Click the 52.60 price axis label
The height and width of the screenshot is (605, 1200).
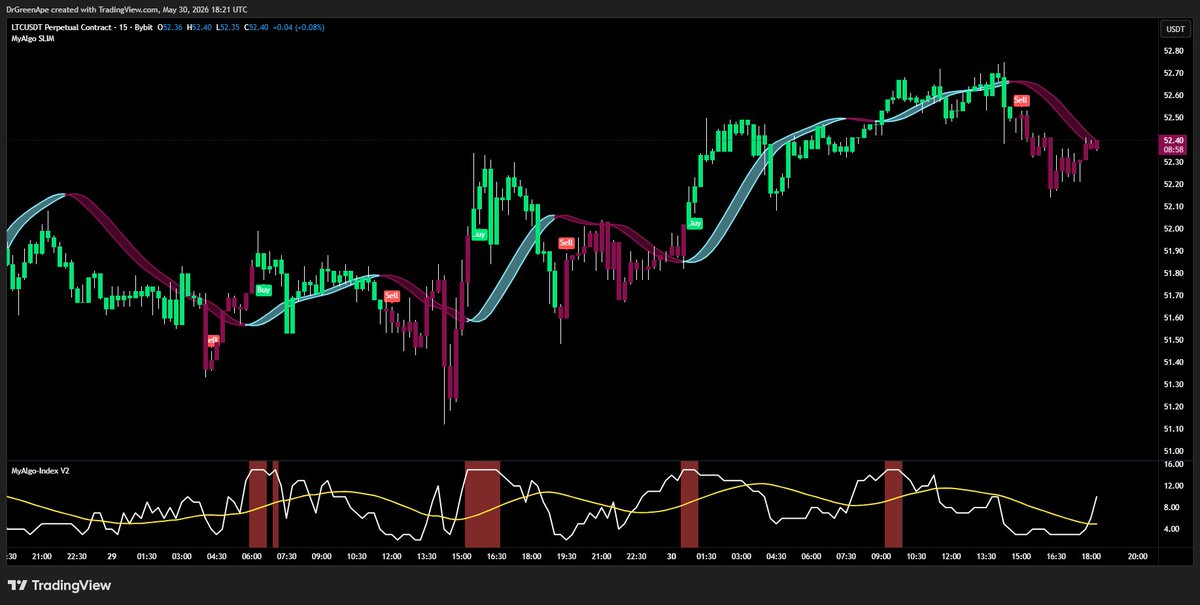(1174, 96)
